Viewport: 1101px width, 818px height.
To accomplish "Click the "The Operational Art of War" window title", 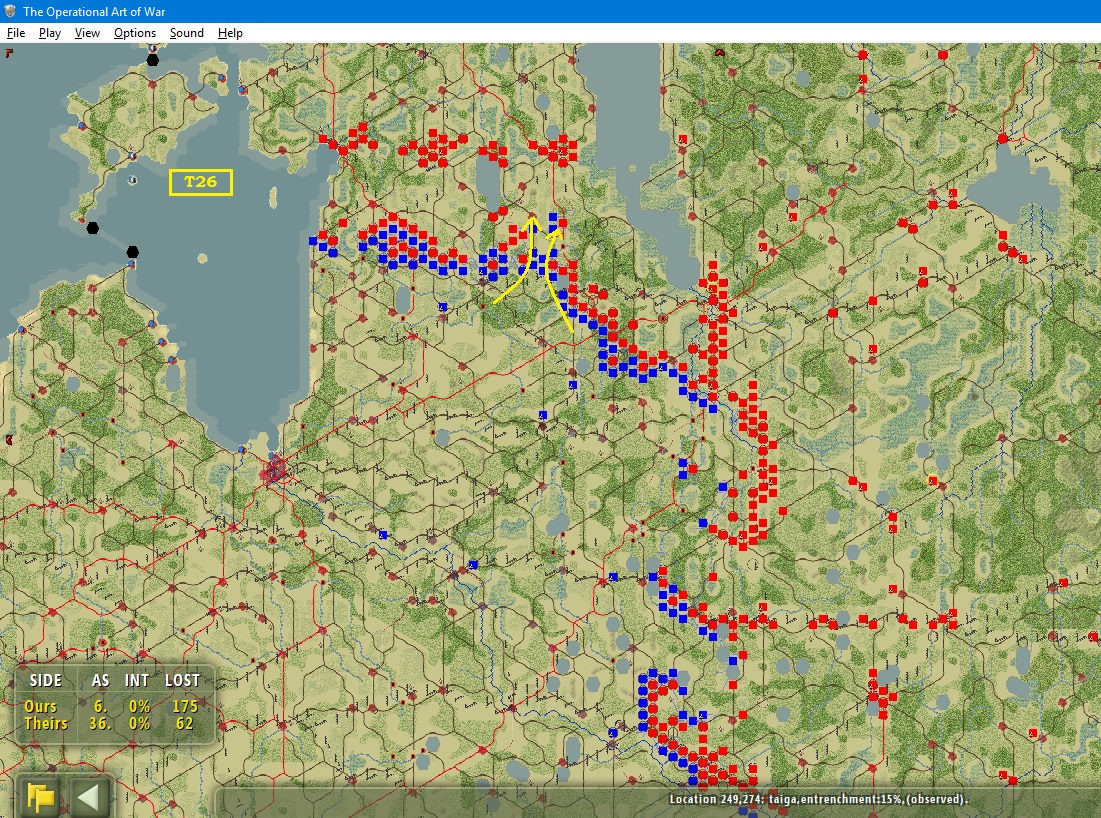I will coord(94,11).
